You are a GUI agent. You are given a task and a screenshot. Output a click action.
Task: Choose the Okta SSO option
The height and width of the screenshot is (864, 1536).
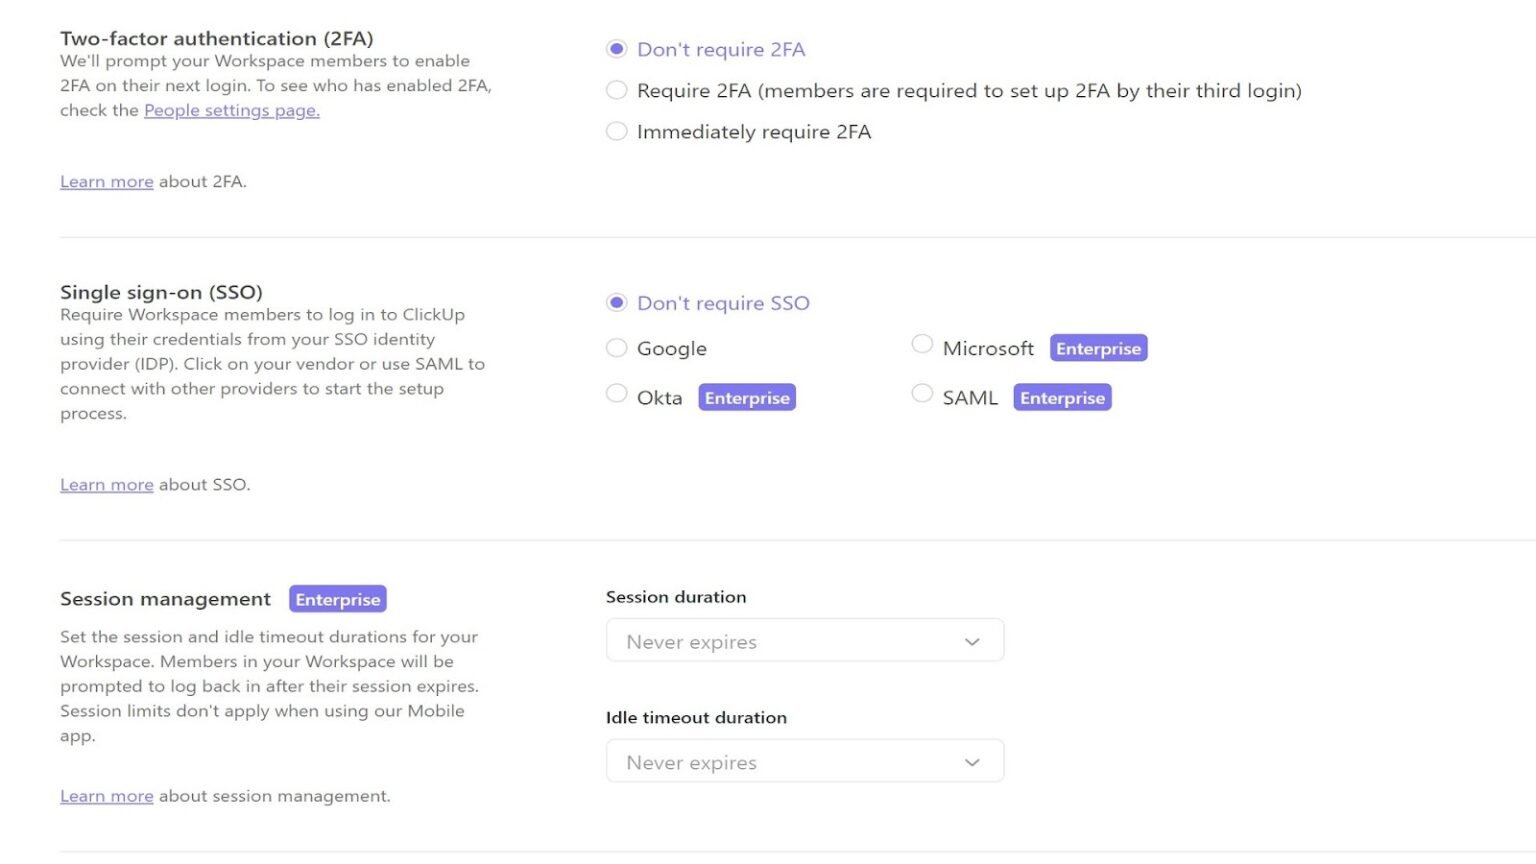pyautogui.click(x=617, y=393)
